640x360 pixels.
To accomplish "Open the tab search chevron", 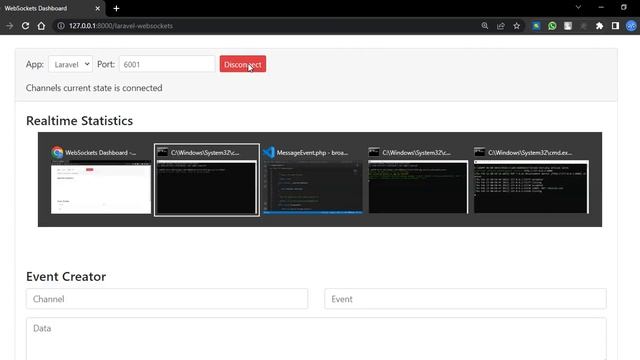I will [x=578, y=7].
